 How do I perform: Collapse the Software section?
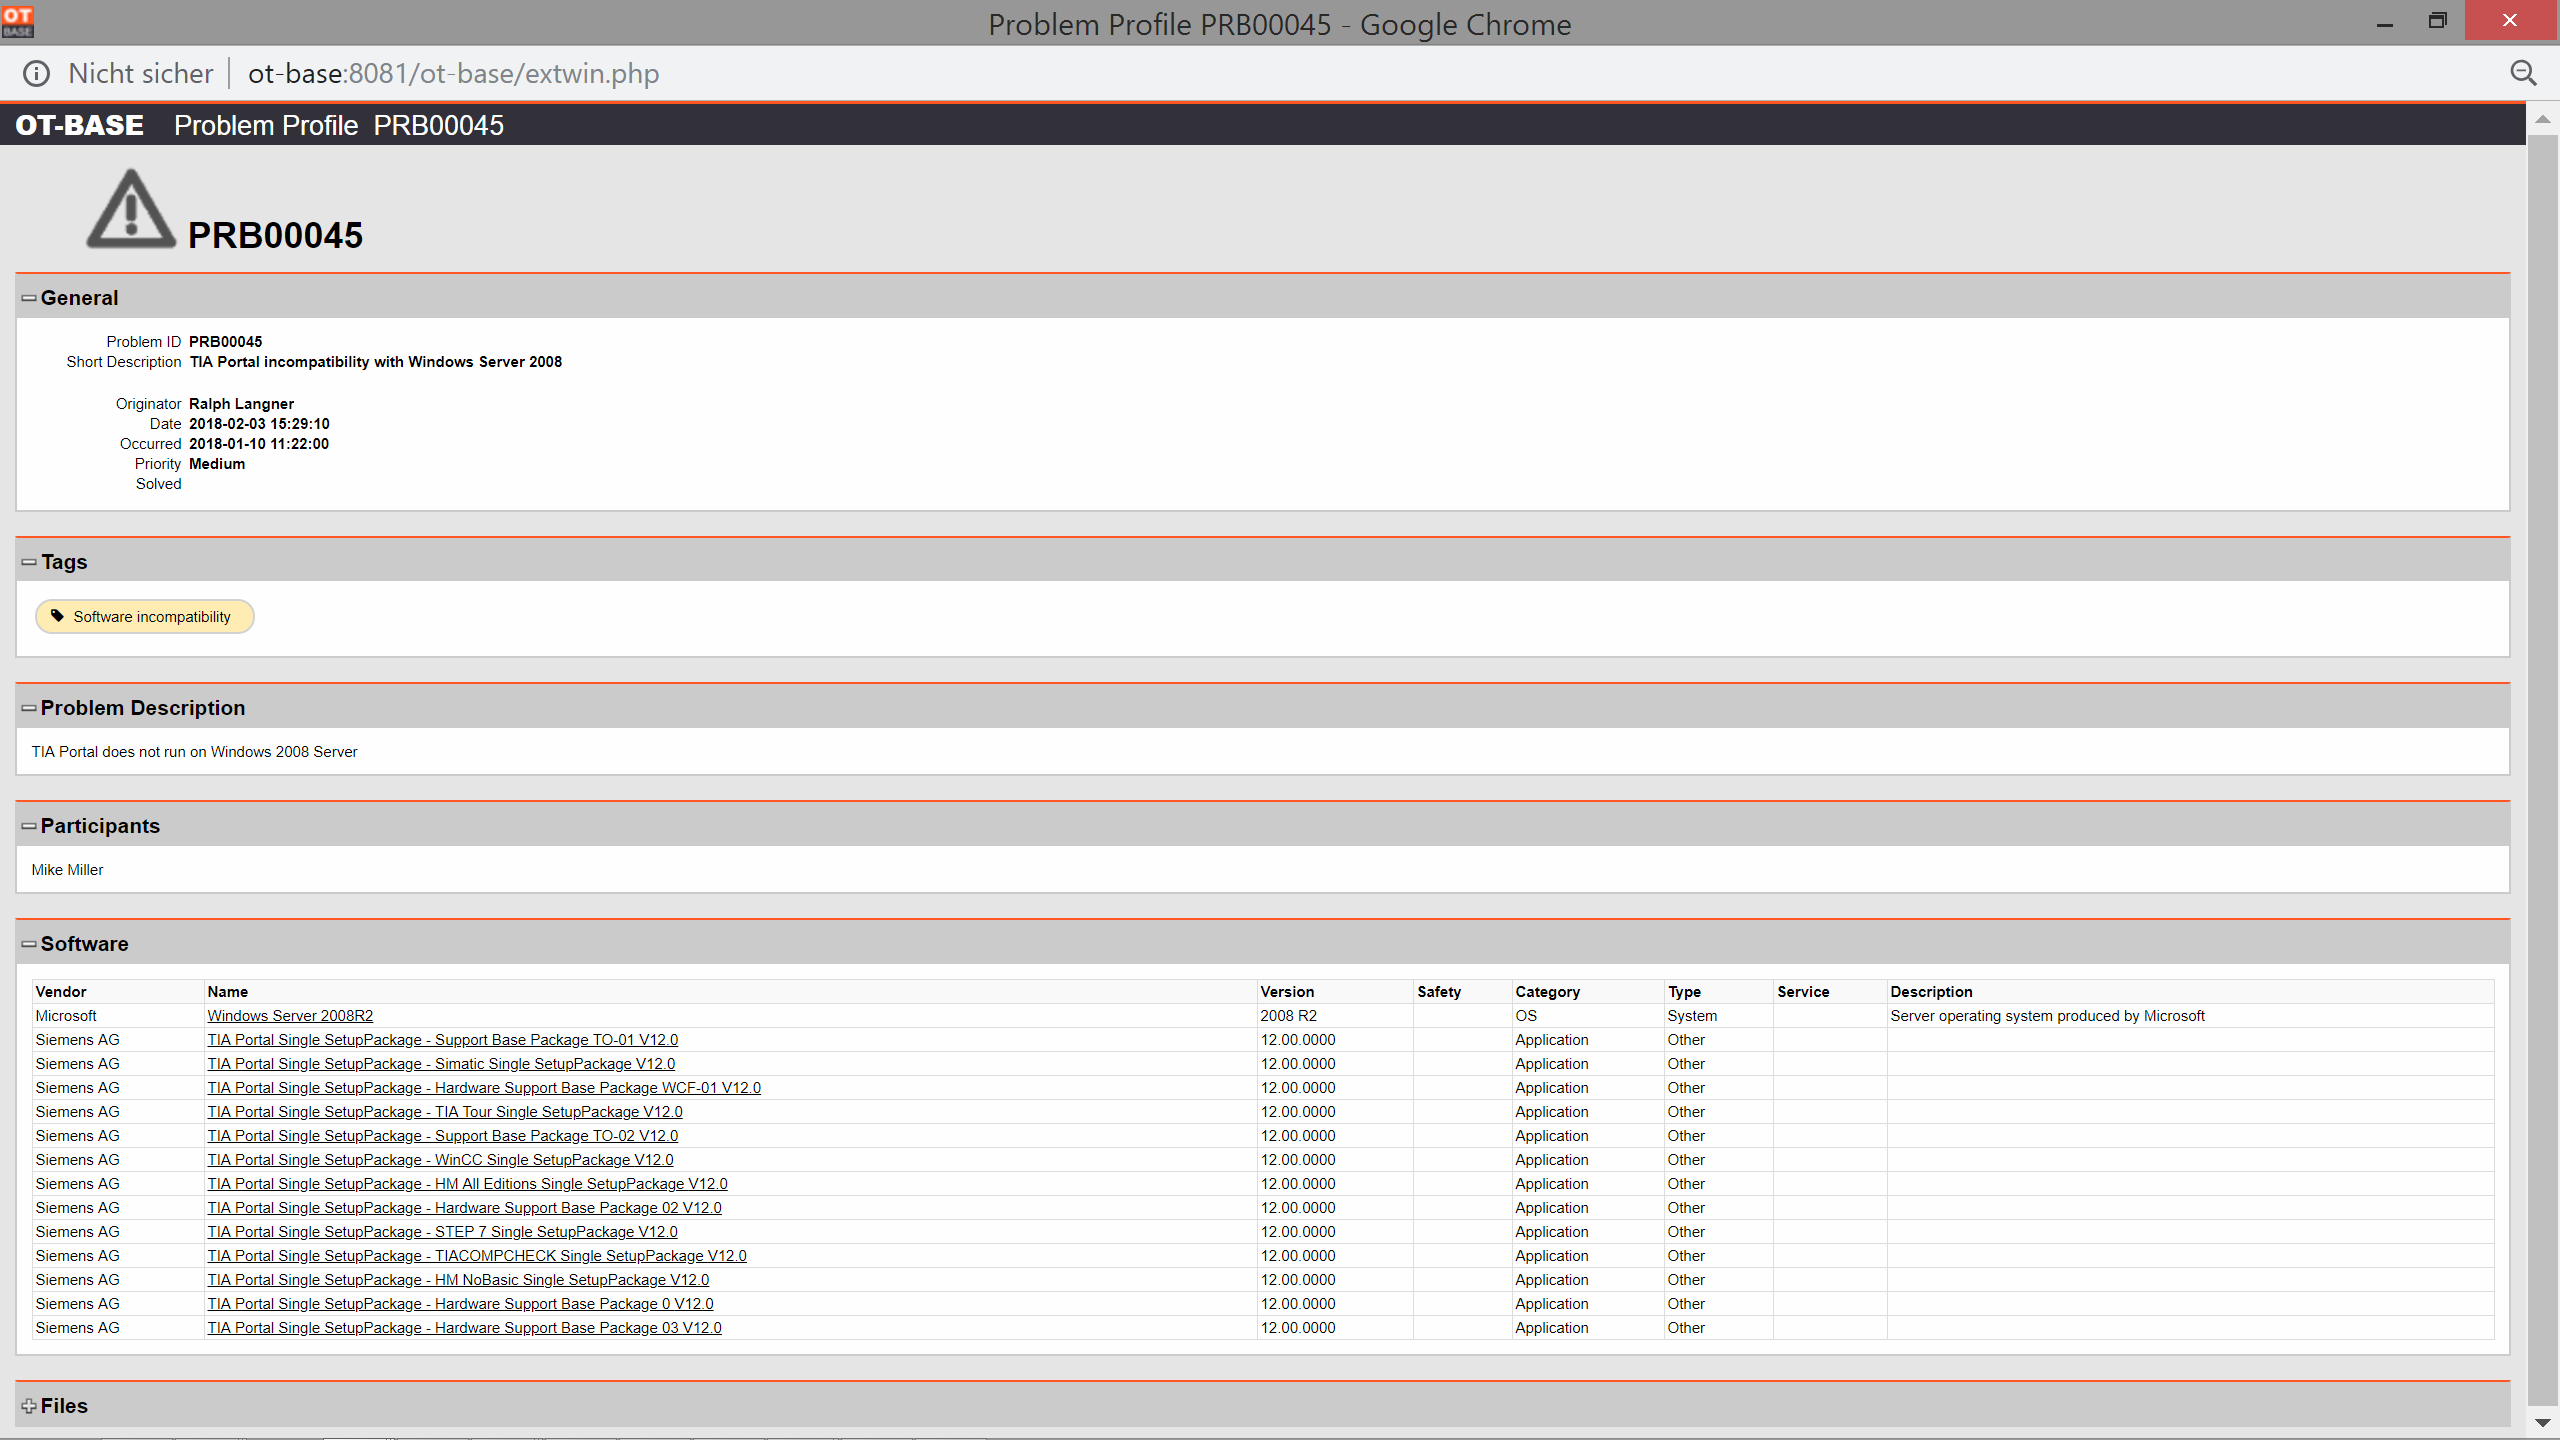[29, 944]
